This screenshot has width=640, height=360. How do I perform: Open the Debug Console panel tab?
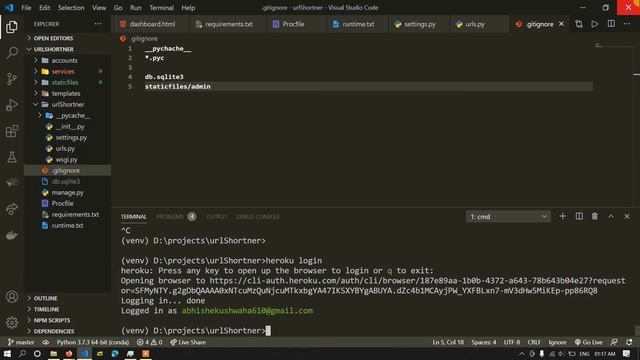click(x=258, y=217)
